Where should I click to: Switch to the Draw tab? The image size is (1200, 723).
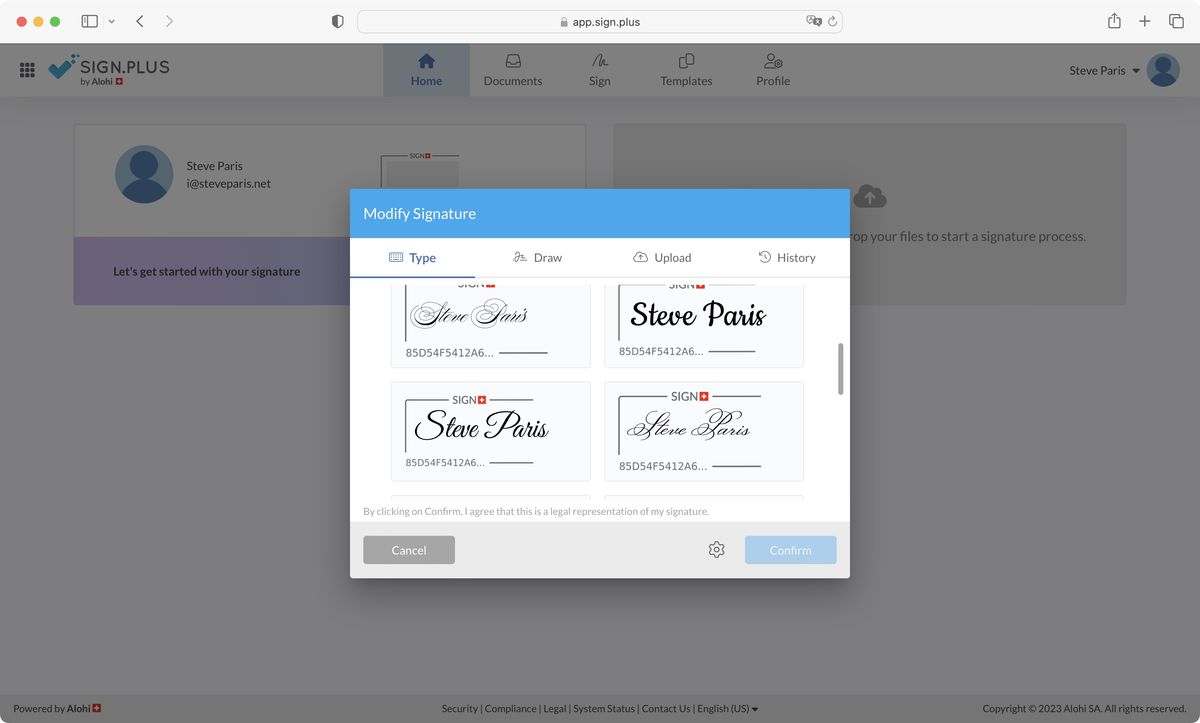[x=537, y=257]
